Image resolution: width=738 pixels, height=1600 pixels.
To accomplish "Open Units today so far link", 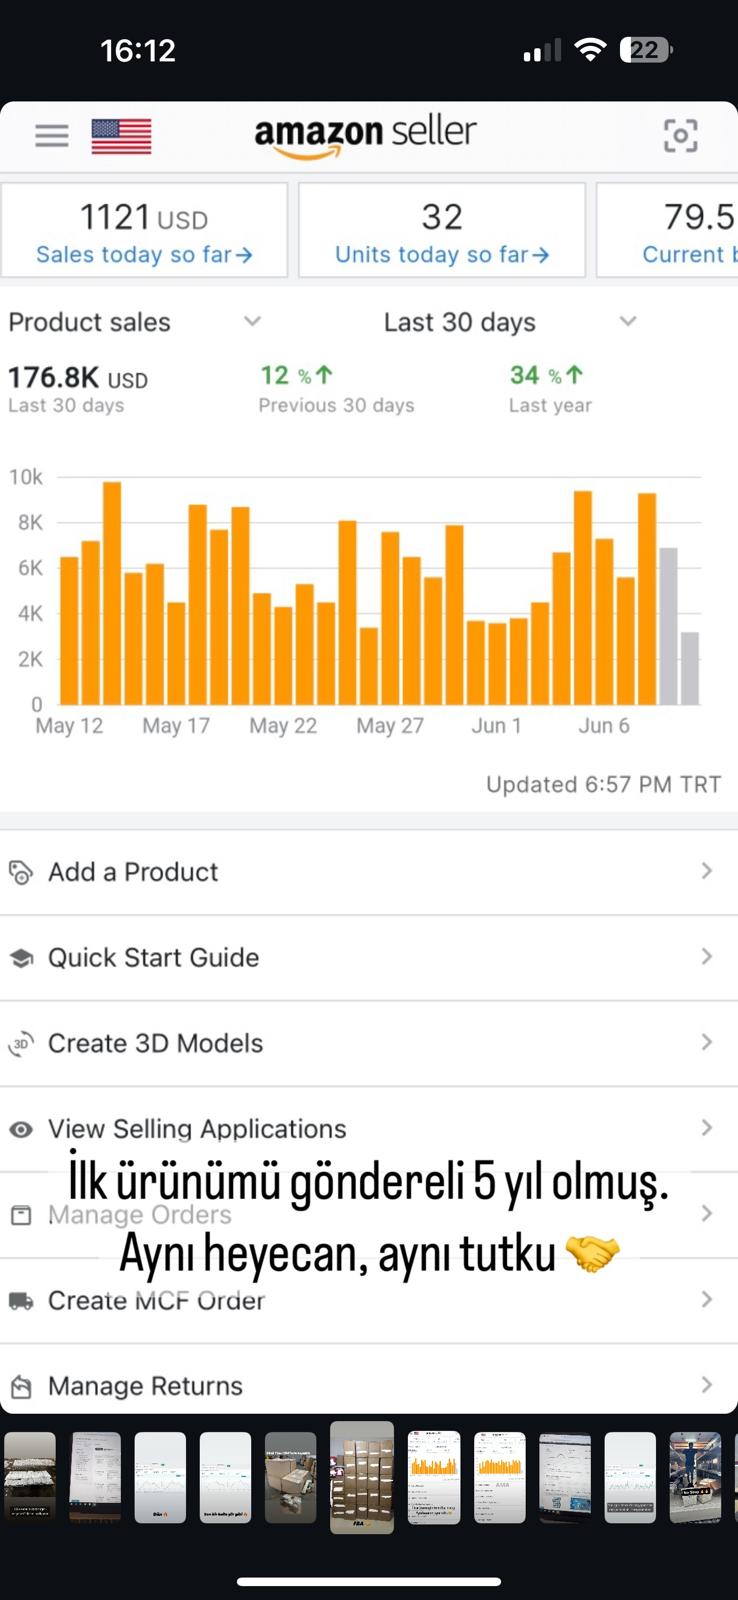I will [x=442, y=255].
